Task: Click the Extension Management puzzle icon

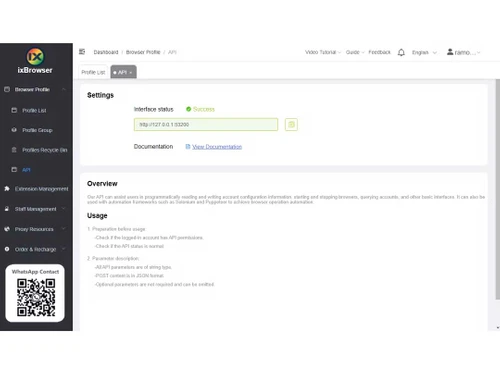Action: pos(7,189)
